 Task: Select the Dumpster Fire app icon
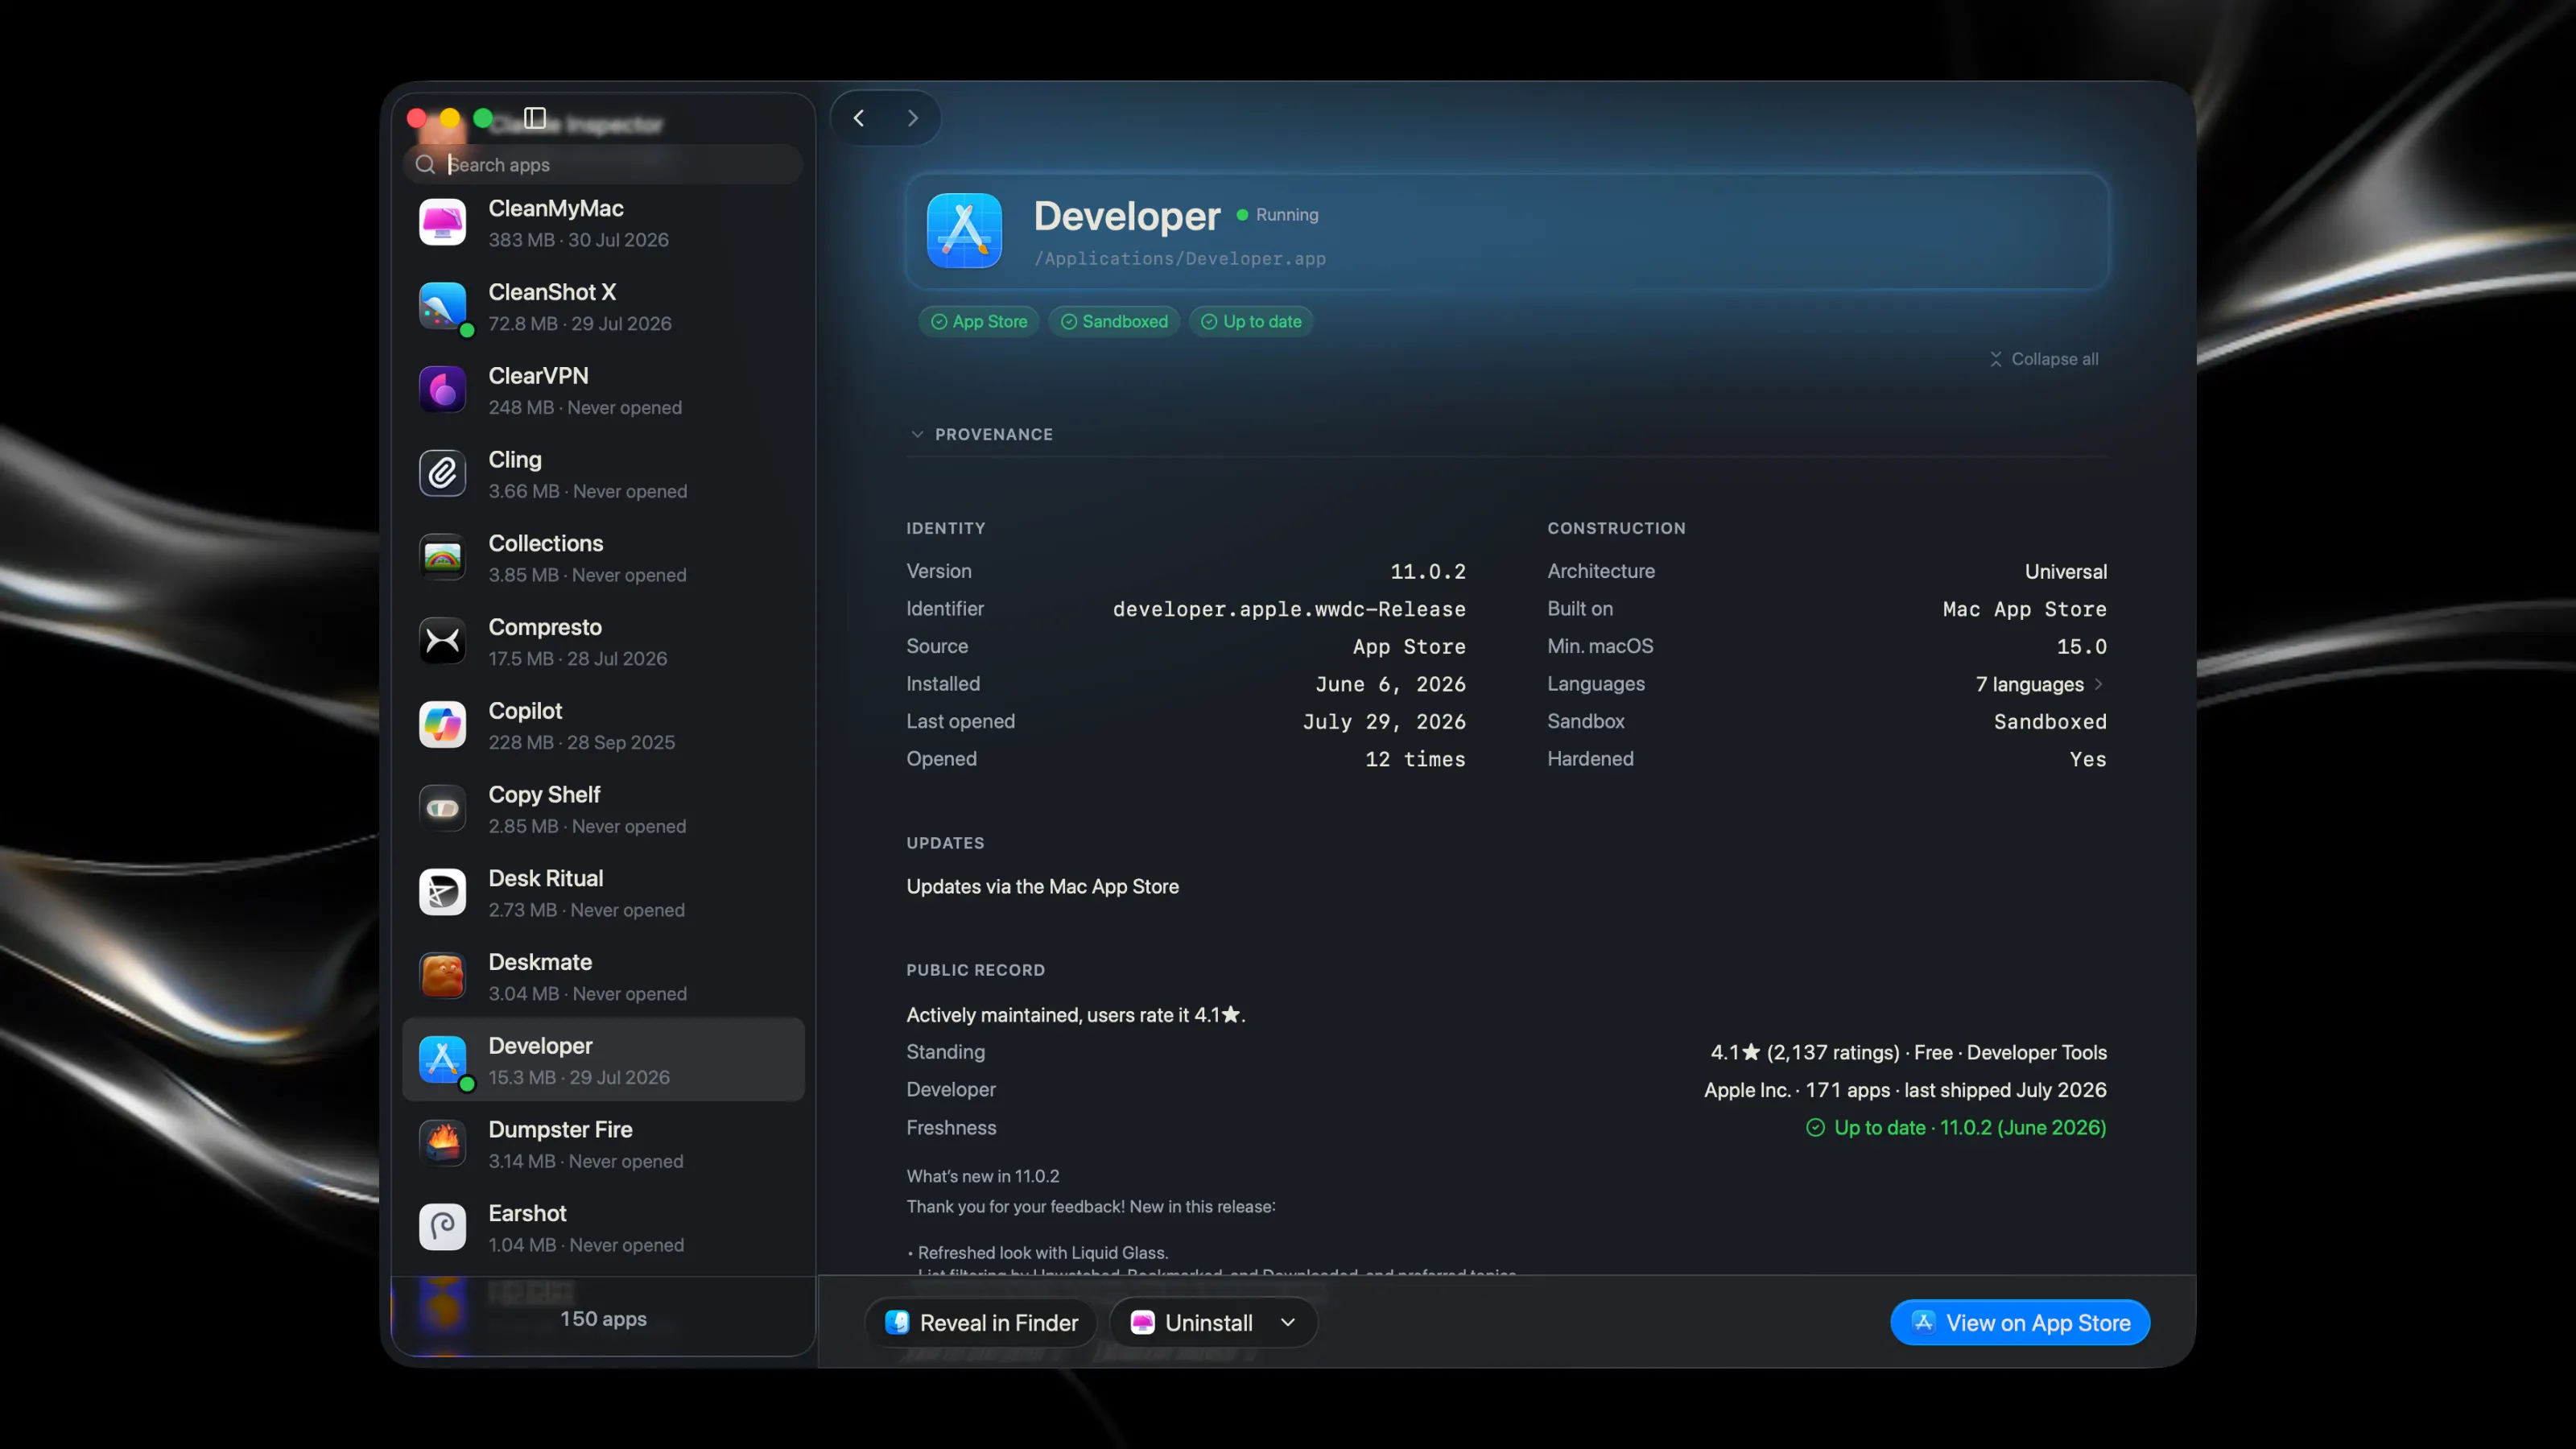pyautogui.click(x=442, y=1143)
